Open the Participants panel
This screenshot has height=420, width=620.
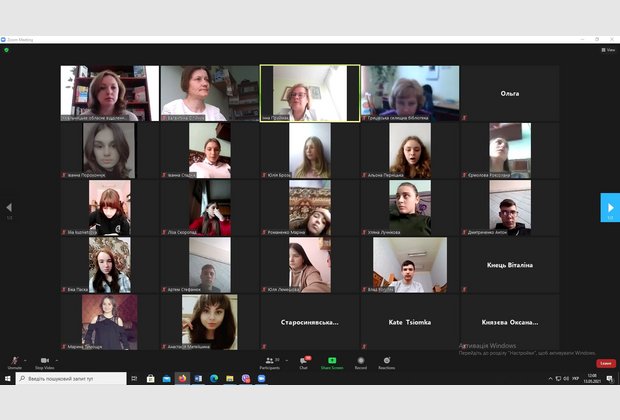270,363
